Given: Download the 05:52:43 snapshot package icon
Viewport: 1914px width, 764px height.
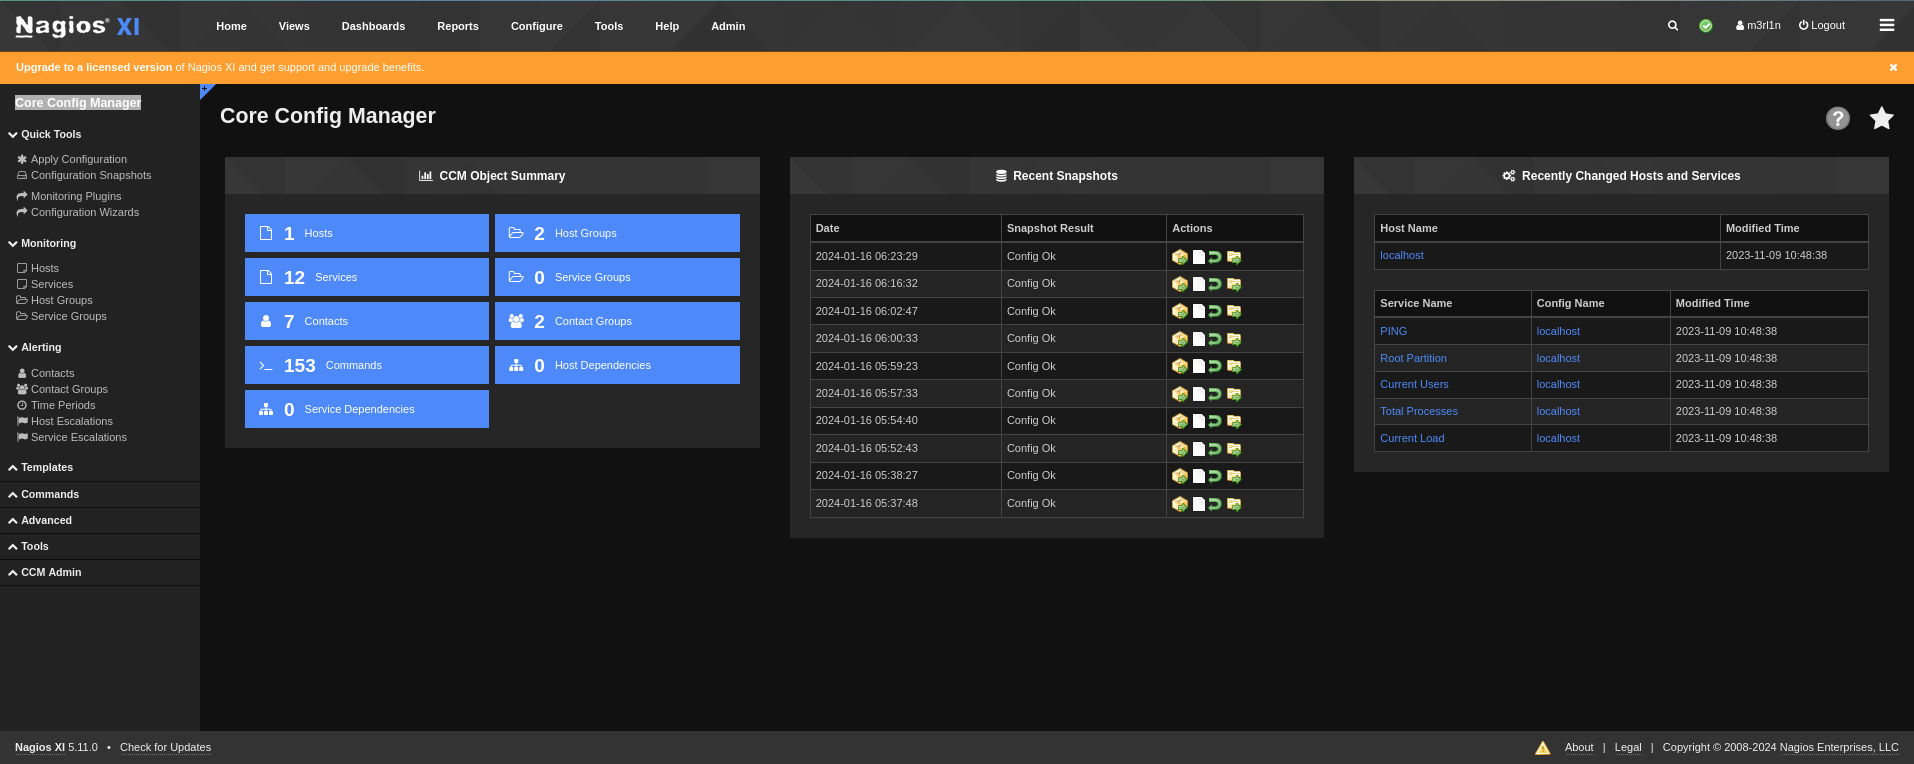Looking at the screenshot, I should (1180, 449).
